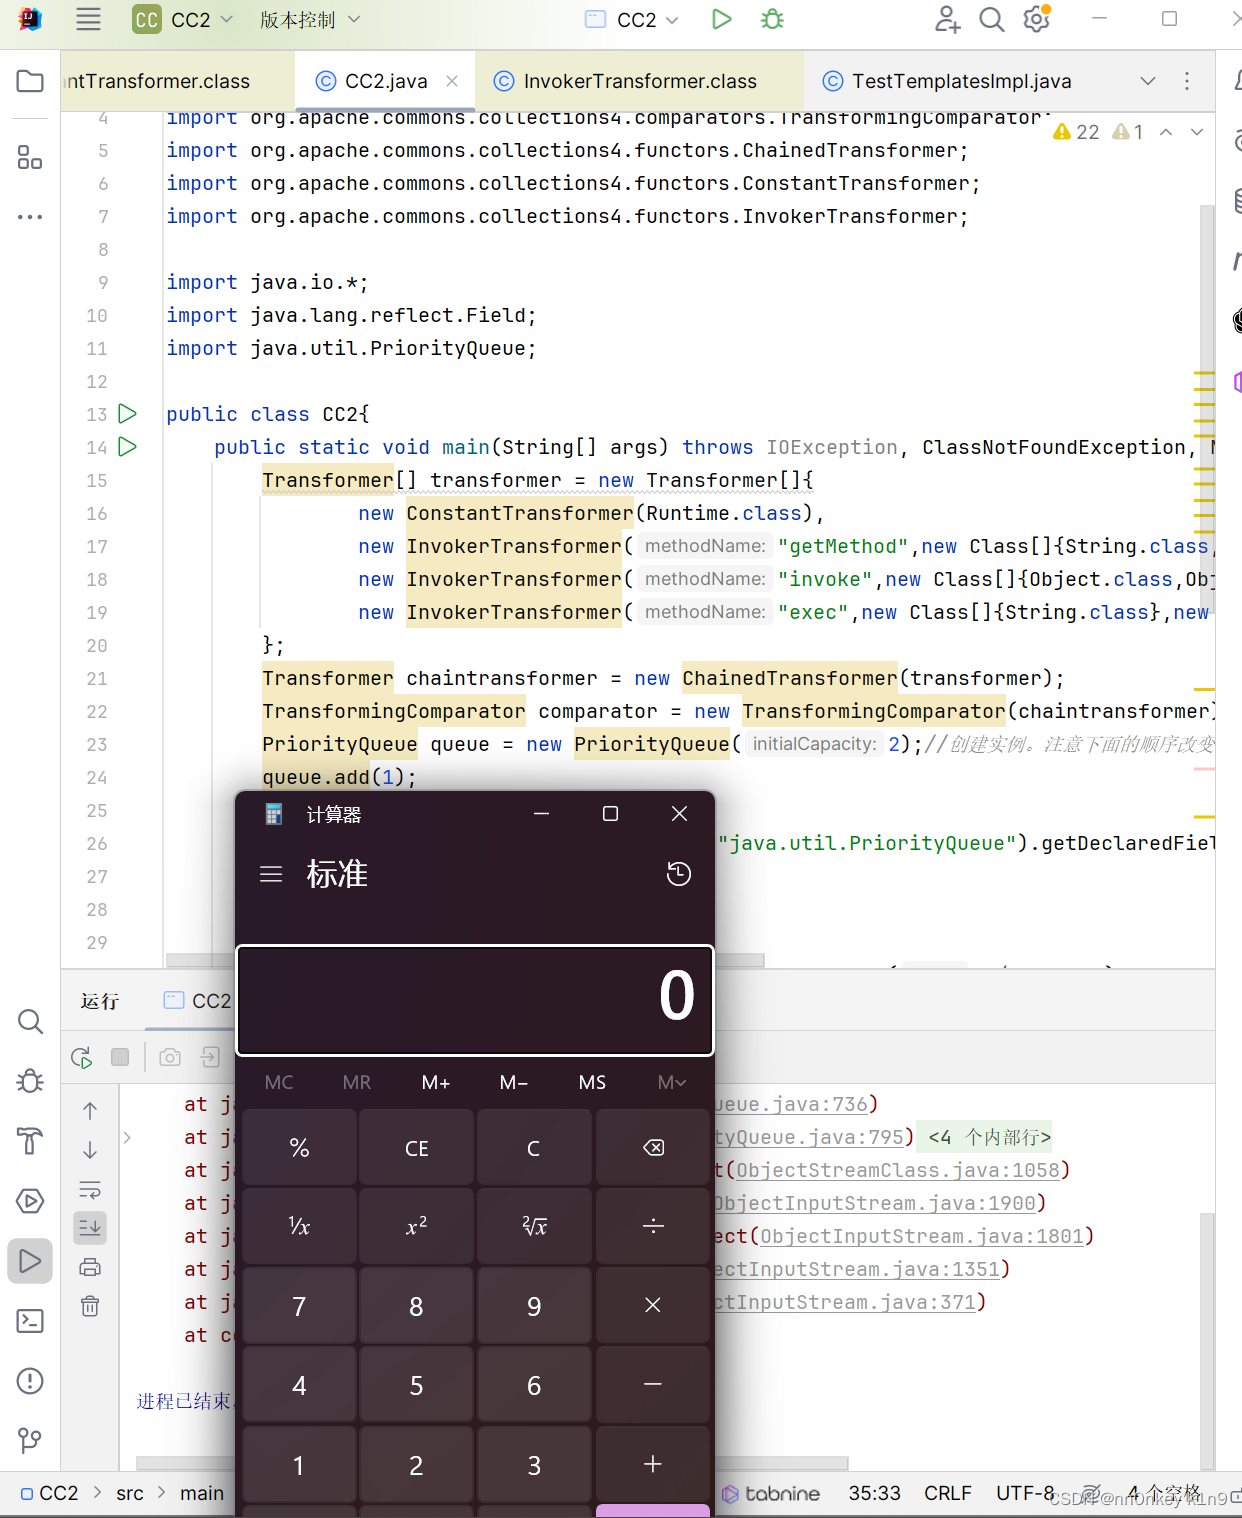Image resolution: width=1242 pixels, height=1518 pixels.
Task: Switch to the CC2.java editor tab
Action: coord(385,81)
